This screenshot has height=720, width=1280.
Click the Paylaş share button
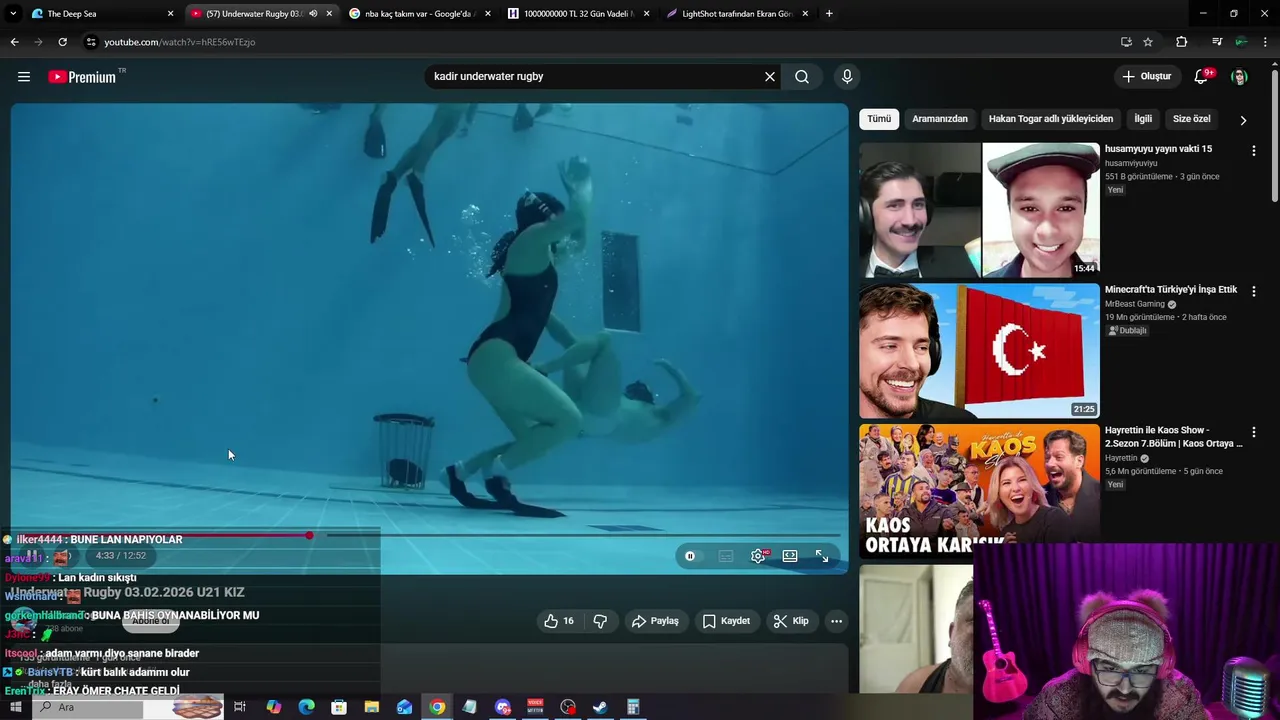tap(655, 621)
